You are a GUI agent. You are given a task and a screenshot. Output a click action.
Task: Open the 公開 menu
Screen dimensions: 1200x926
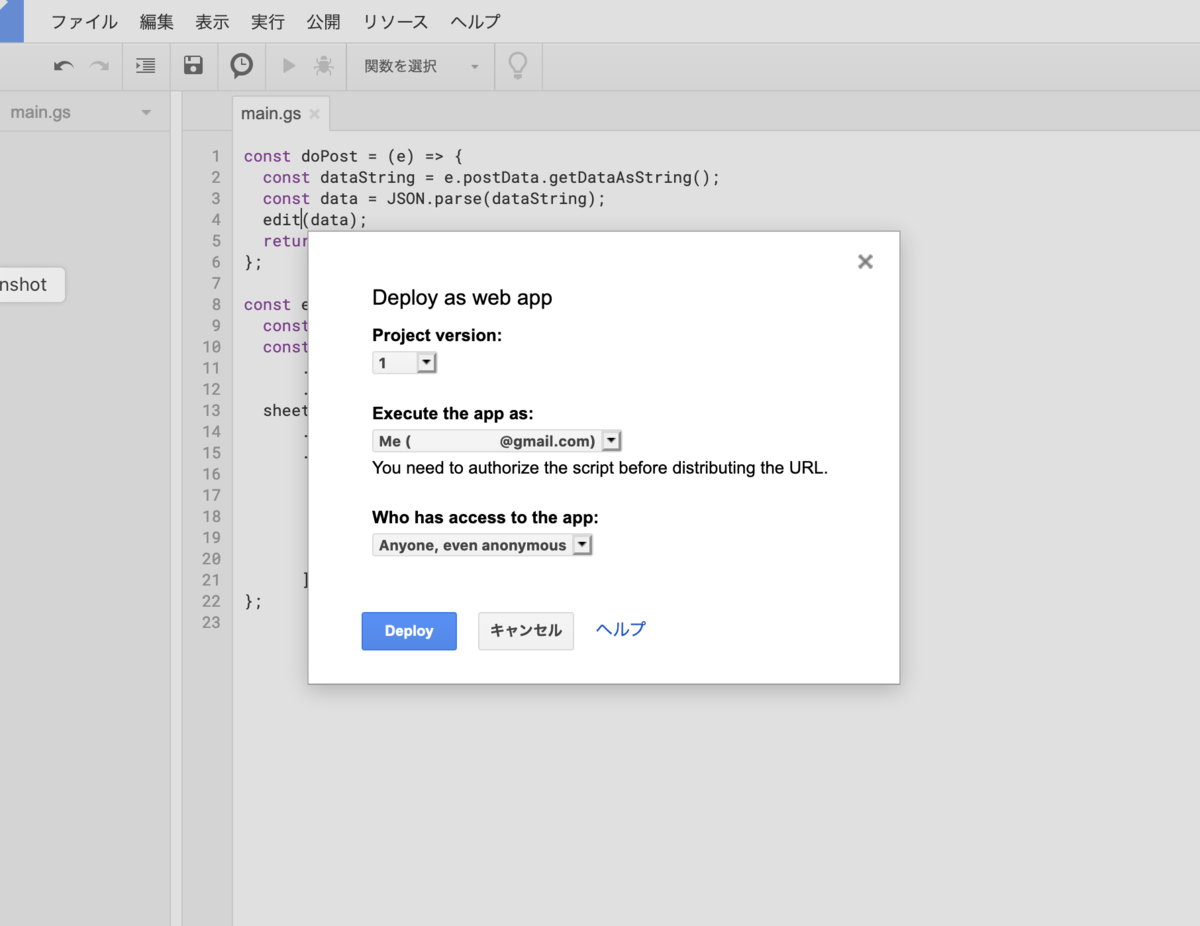pyautogui.click(x=323, y=21)
